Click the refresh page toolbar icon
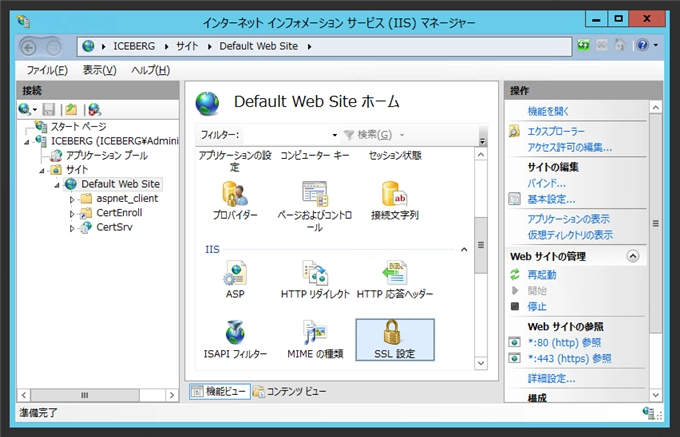The image size is (680, 437). (x=583, y=45)
